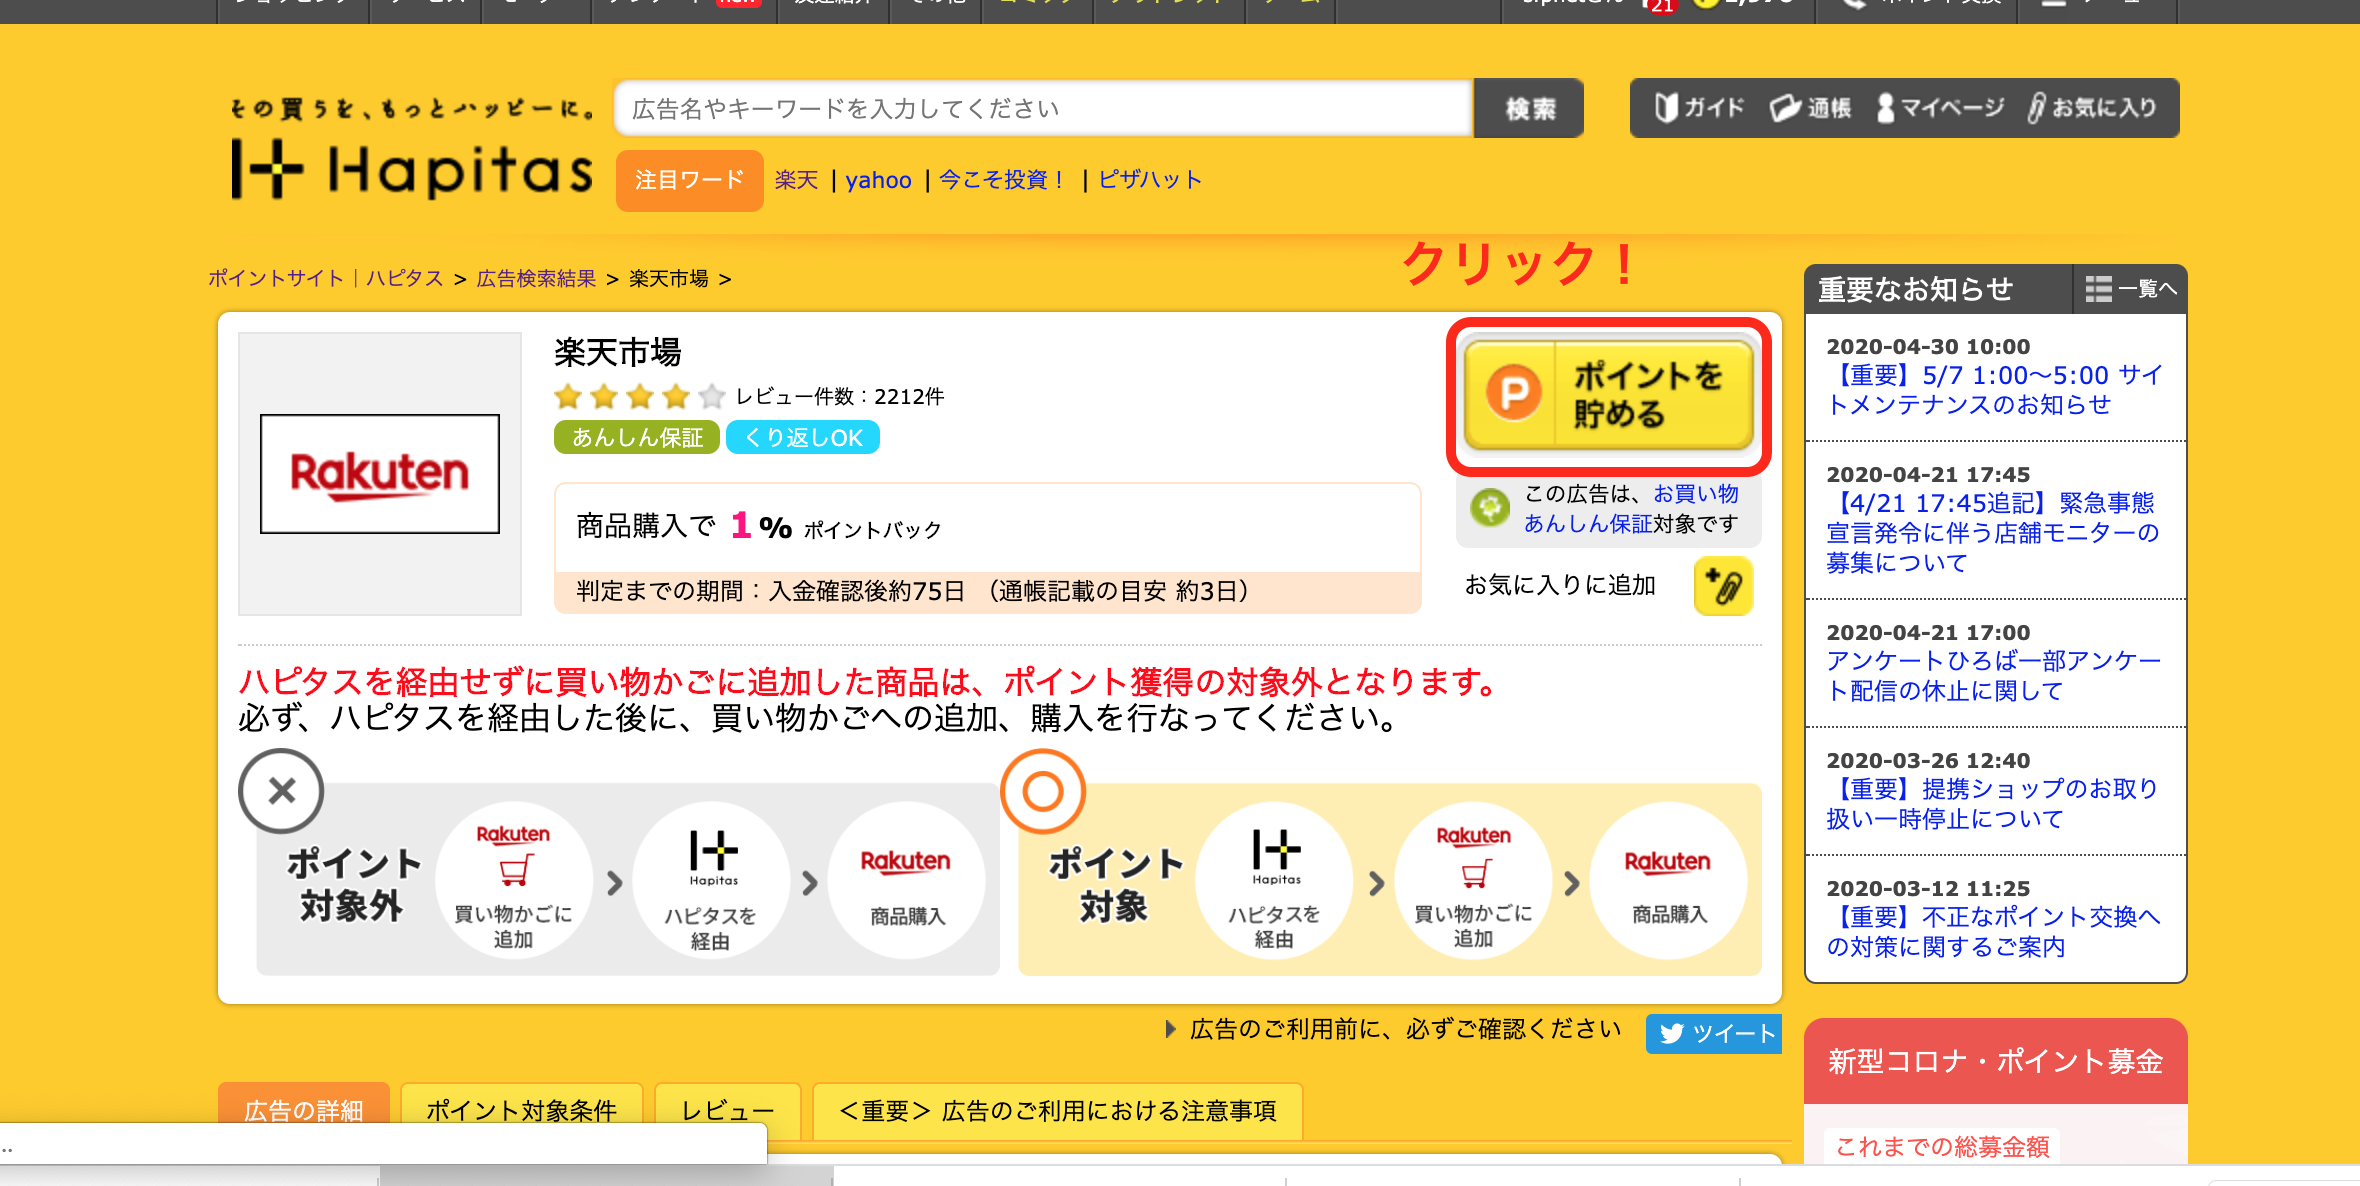Click the Hapitas logo
The width and height of the screenshot is (2360, 1186).
pyautogui.click(x=412, y=168)
